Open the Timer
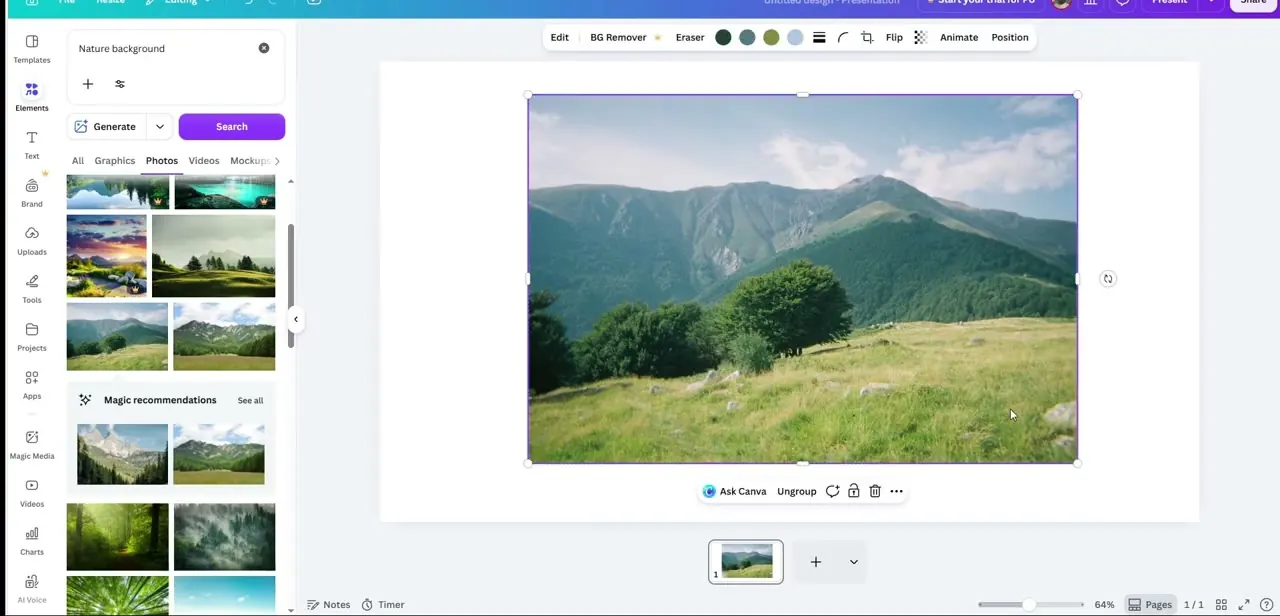The image size is (1280, 616). (383, 605)
